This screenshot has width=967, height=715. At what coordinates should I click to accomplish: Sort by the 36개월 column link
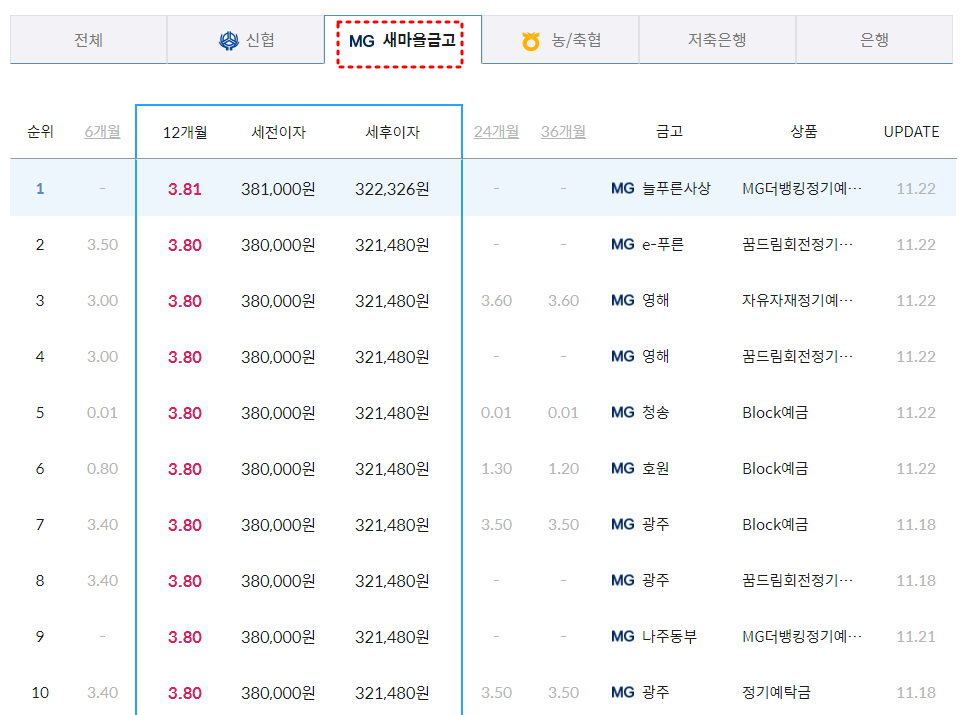pyautogui.click(x=564, y=131)
